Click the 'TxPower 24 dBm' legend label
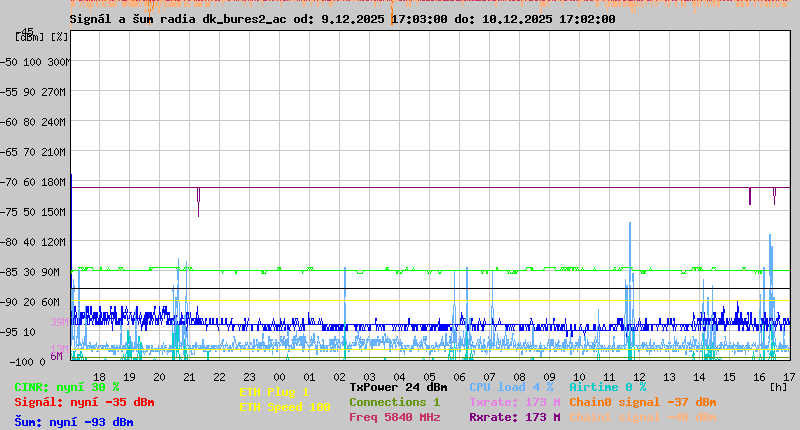Screen dimensions: 800x430 coord(398,387)
